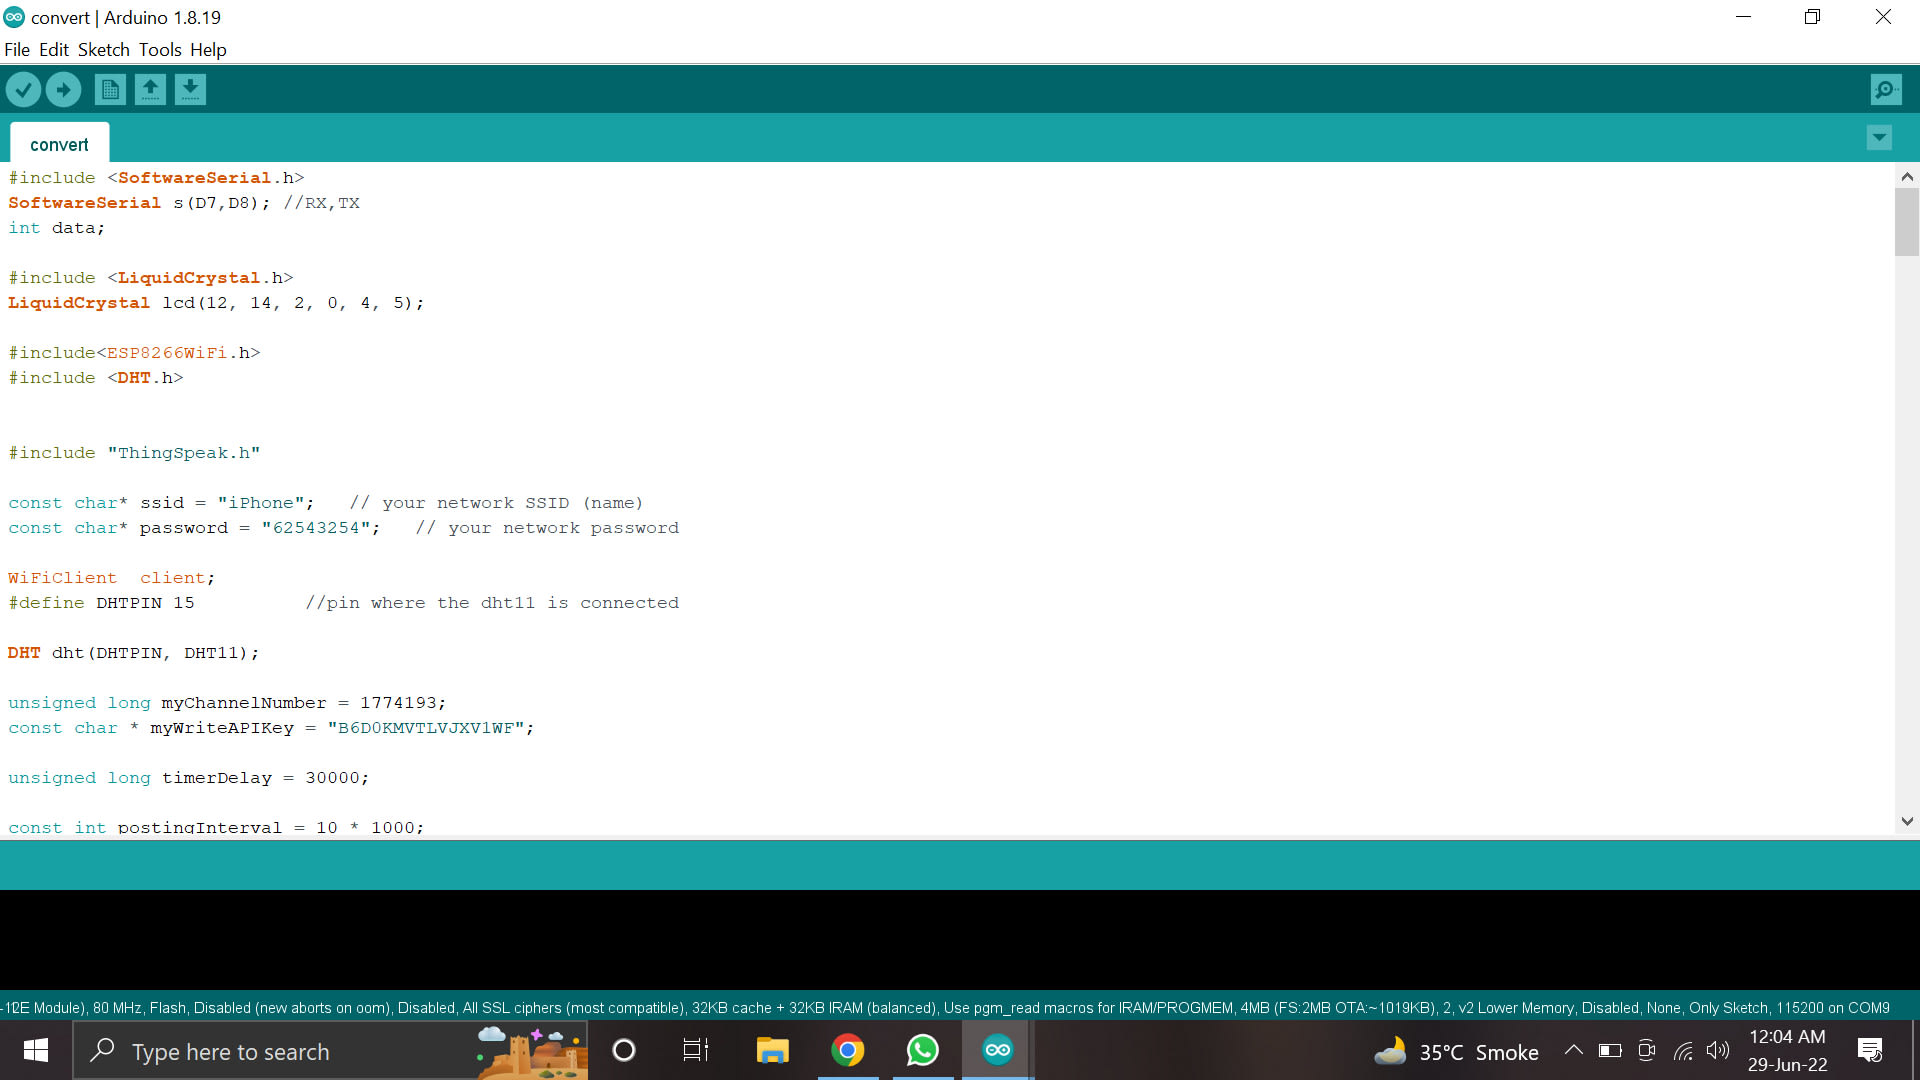Click the volume speaker tray icon
This screenshot has width=1920, height=1080.
click(1718, 1050)
